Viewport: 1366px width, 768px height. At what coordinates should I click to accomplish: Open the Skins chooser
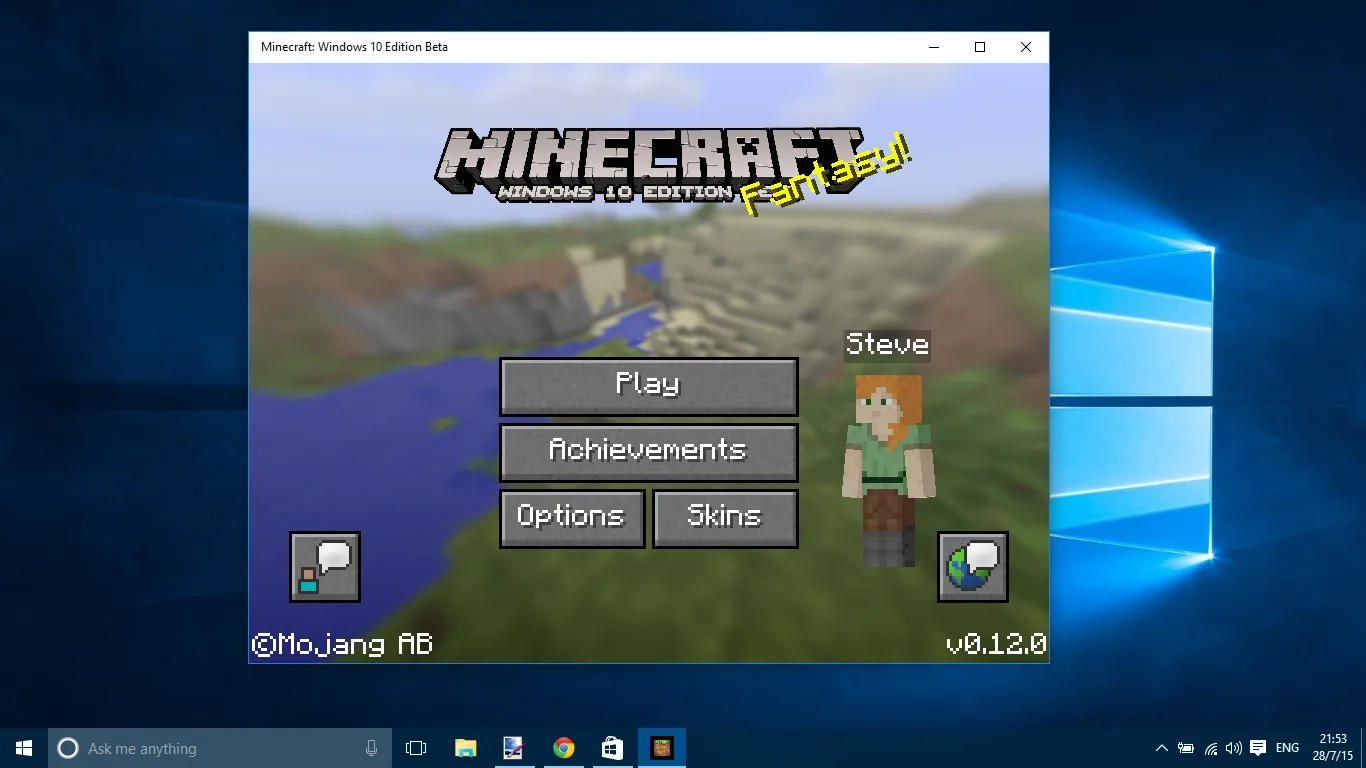[725, 518]
